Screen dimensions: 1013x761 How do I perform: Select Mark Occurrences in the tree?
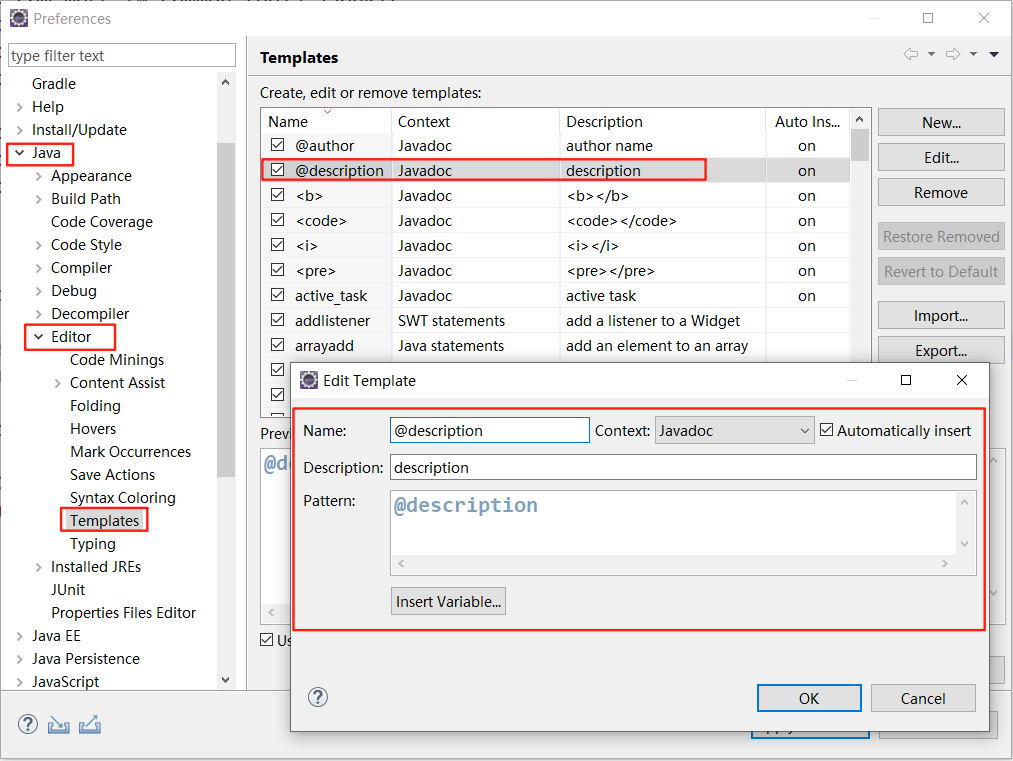(x=131, y=452)
